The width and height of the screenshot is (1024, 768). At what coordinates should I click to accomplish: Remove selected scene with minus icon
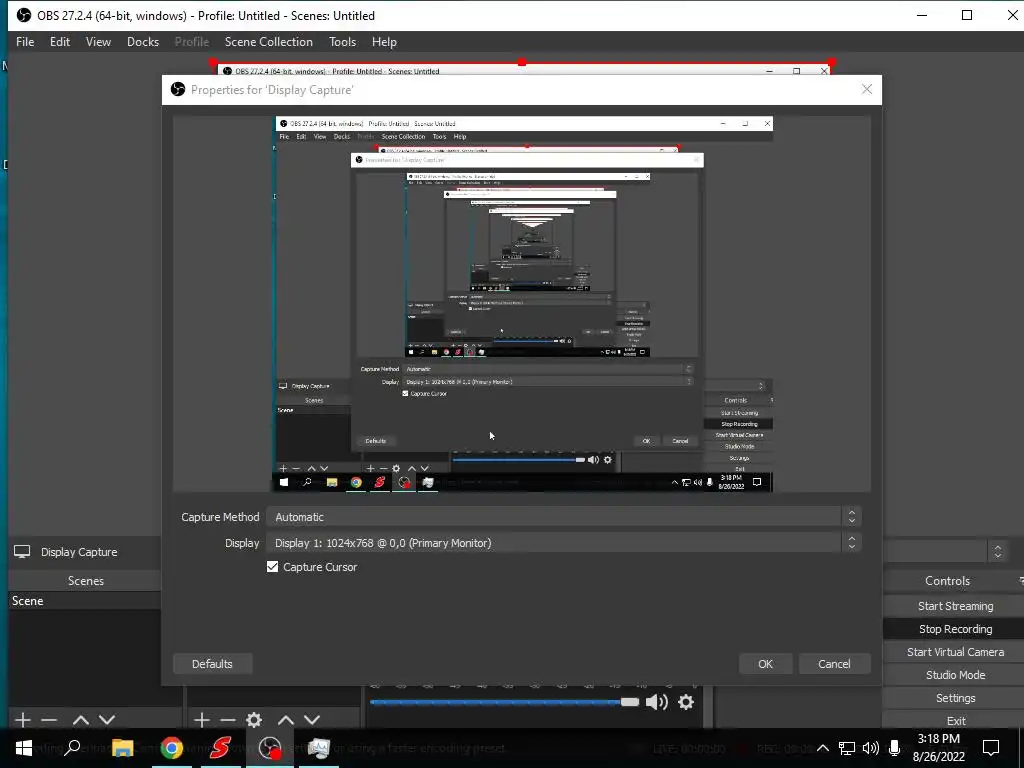[49, 720]
